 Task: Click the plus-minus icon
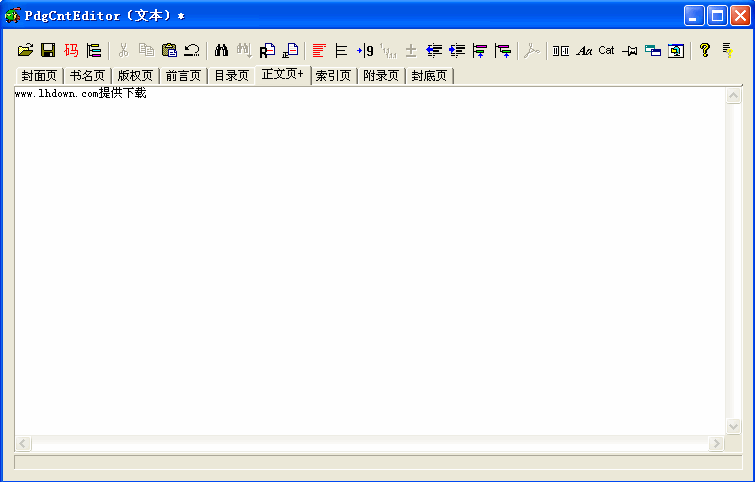pos(411,50)
